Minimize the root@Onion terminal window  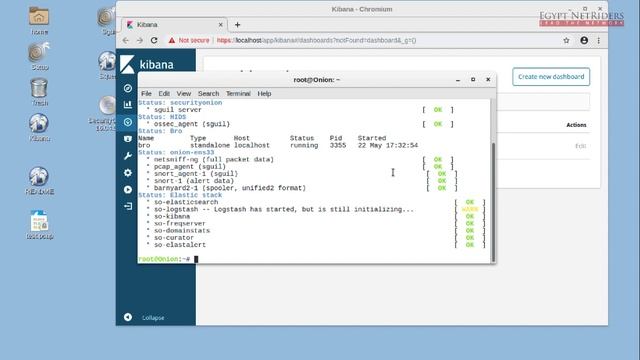tap(458, 80)
